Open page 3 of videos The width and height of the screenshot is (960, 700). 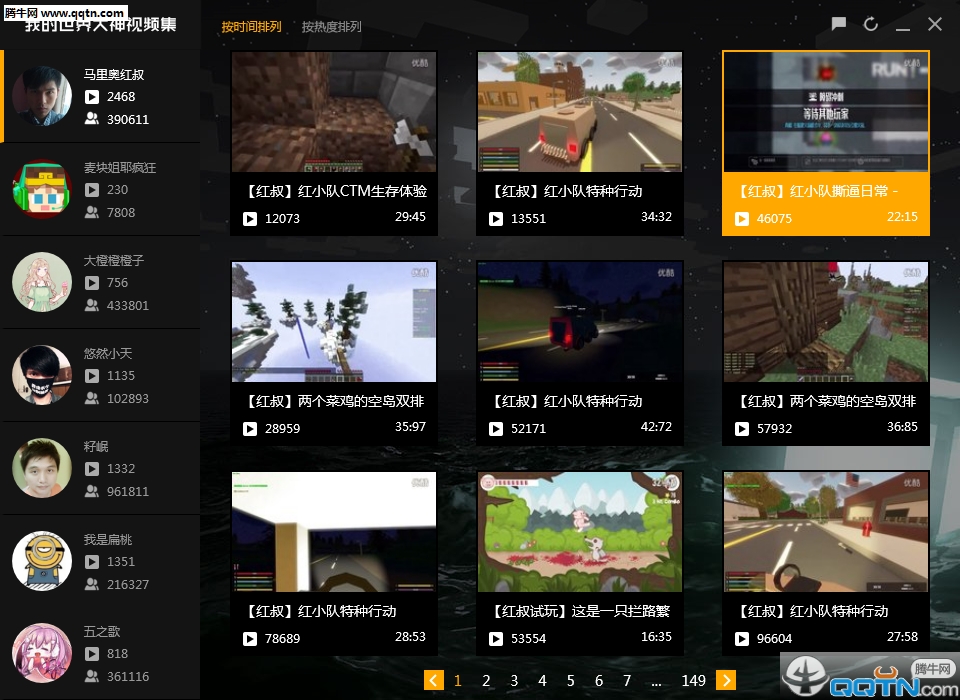click(x=514, y=680)
